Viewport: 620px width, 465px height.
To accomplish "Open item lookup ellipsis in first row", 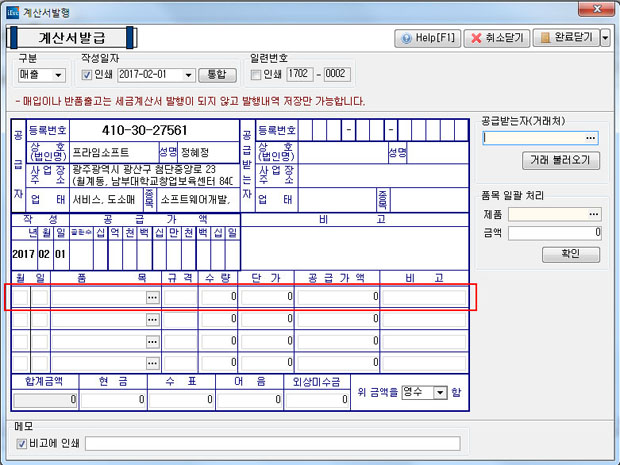I will pyautogui.click(x=152, y=297).
